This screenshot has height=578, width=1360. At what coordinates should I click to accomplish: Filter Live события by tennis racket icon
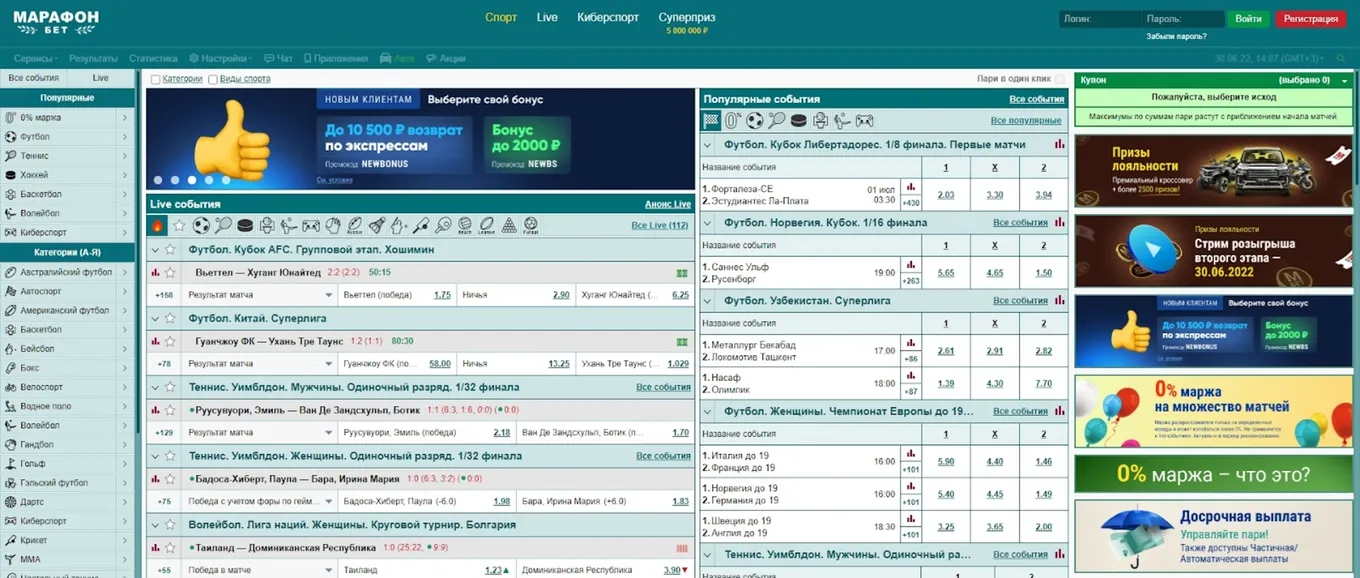point(223,225)
